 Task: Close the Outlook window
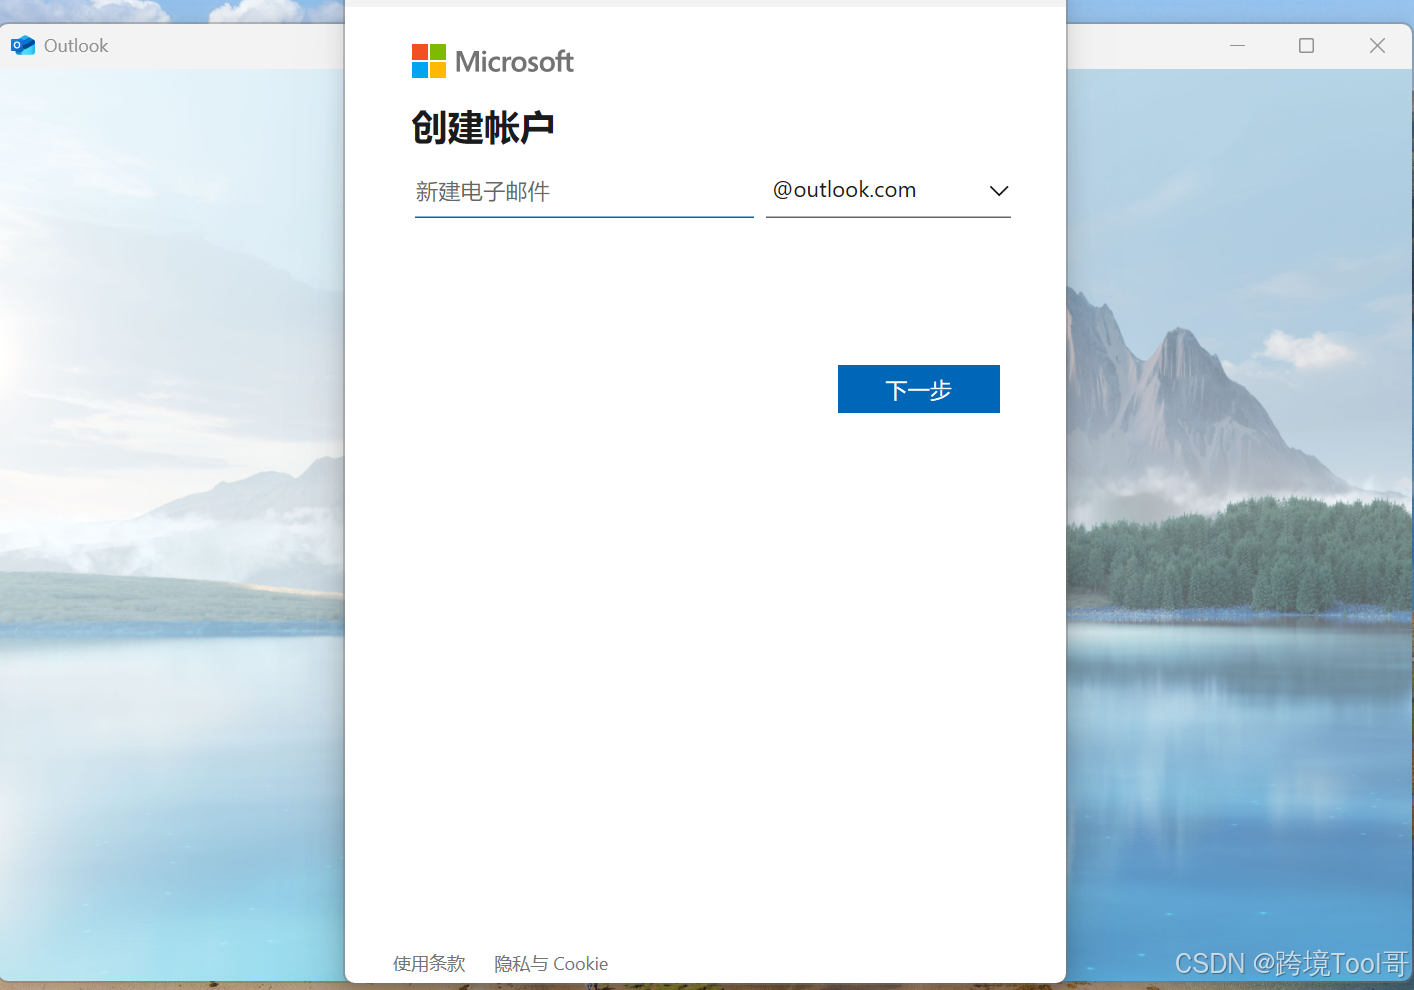click(1377, 46)
